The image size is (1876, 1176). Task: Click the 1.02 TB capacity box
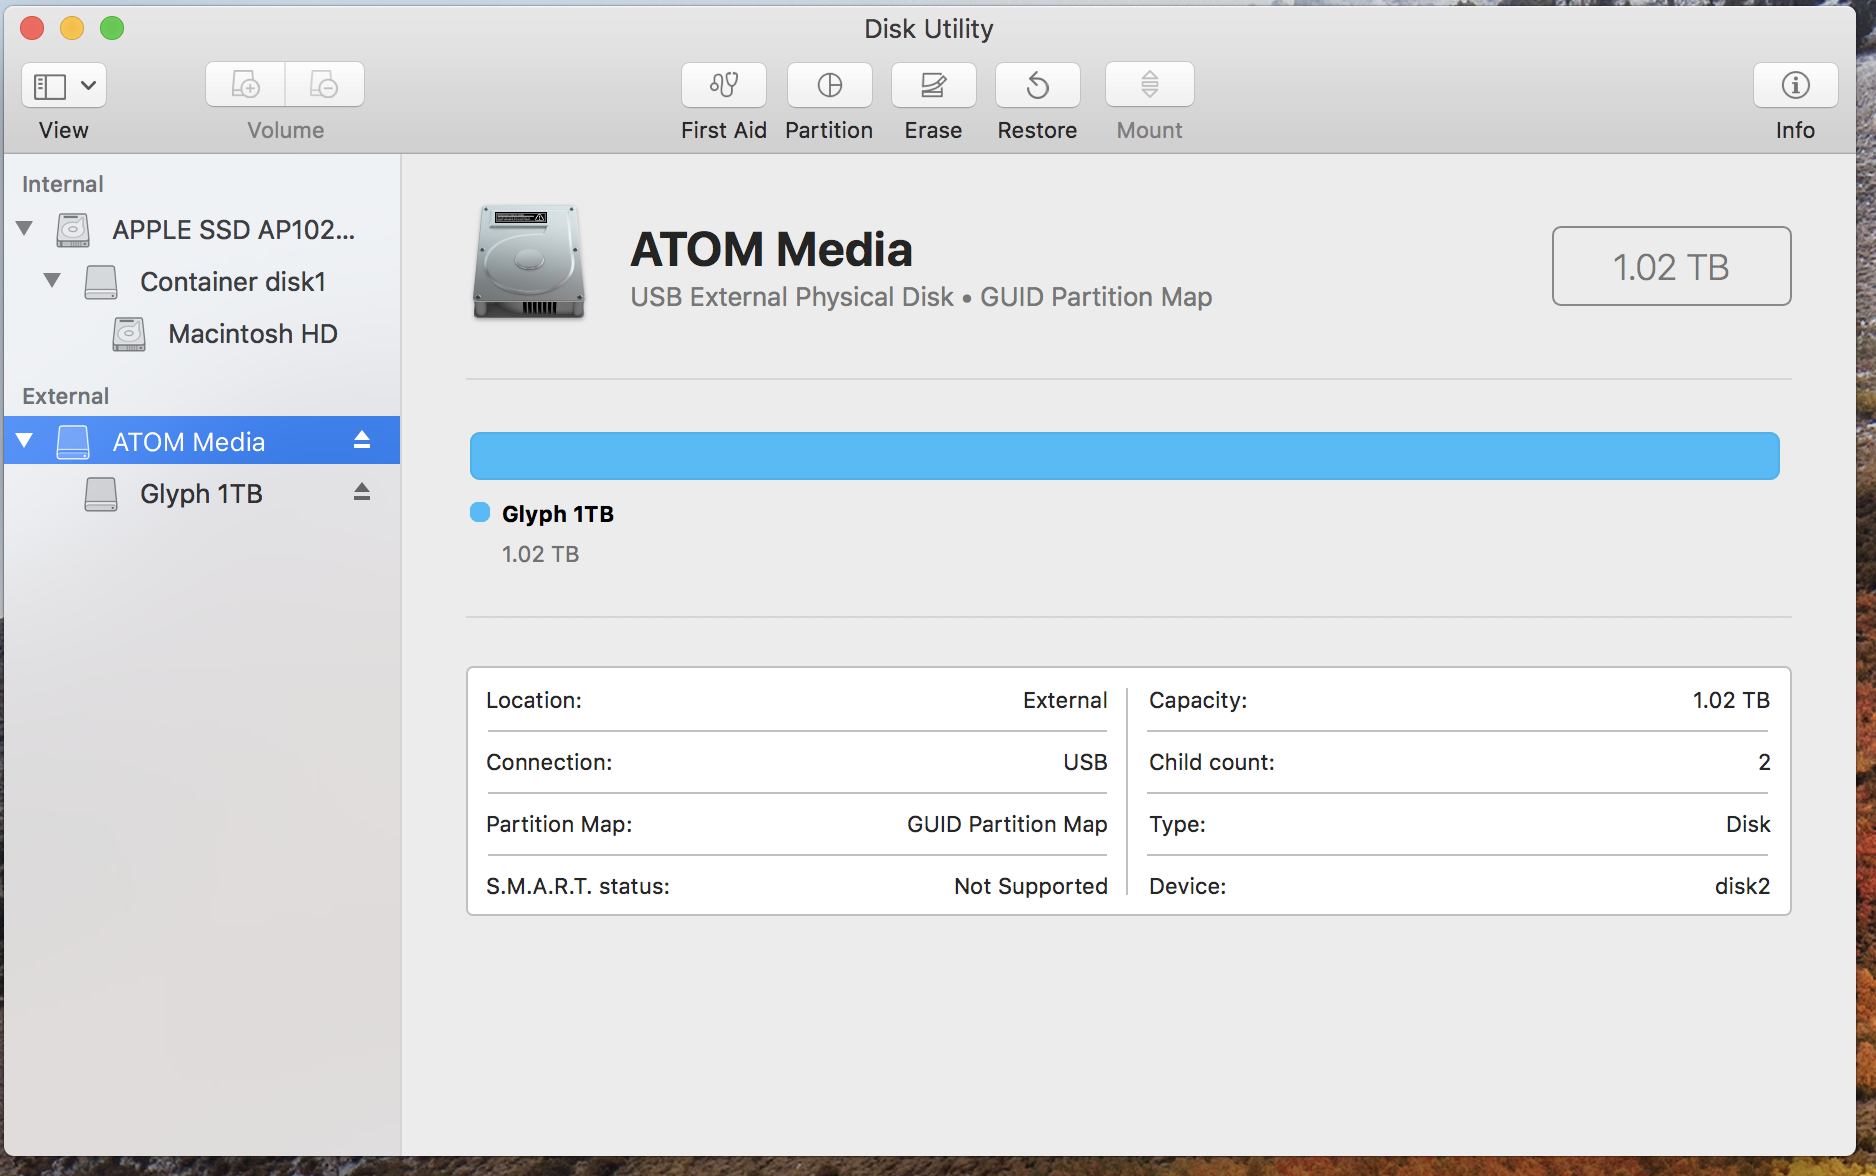(x=1671, y=266)
